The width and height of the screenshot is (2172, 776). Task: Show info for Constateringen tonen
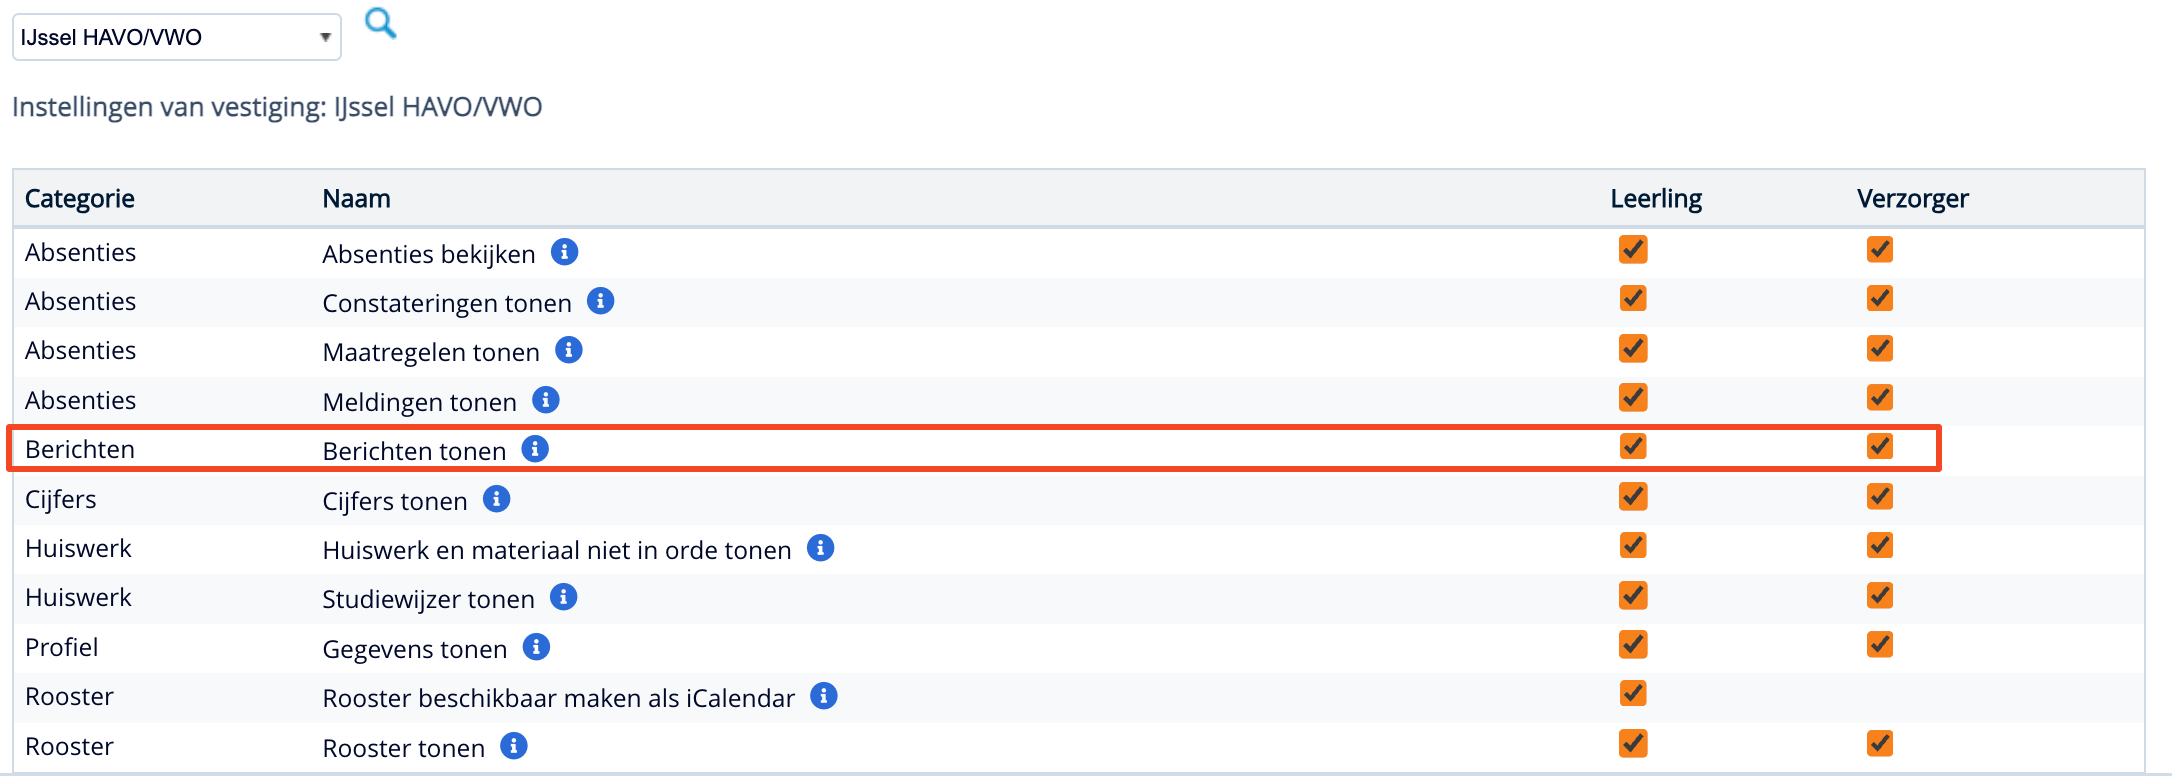pyautogui.click(x=601, y=301)
